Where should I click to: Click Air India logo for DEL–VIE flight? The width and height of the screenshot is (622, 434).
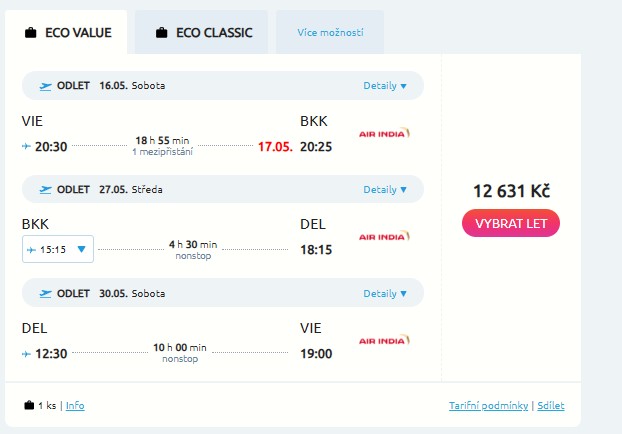[x=385, y=340]
